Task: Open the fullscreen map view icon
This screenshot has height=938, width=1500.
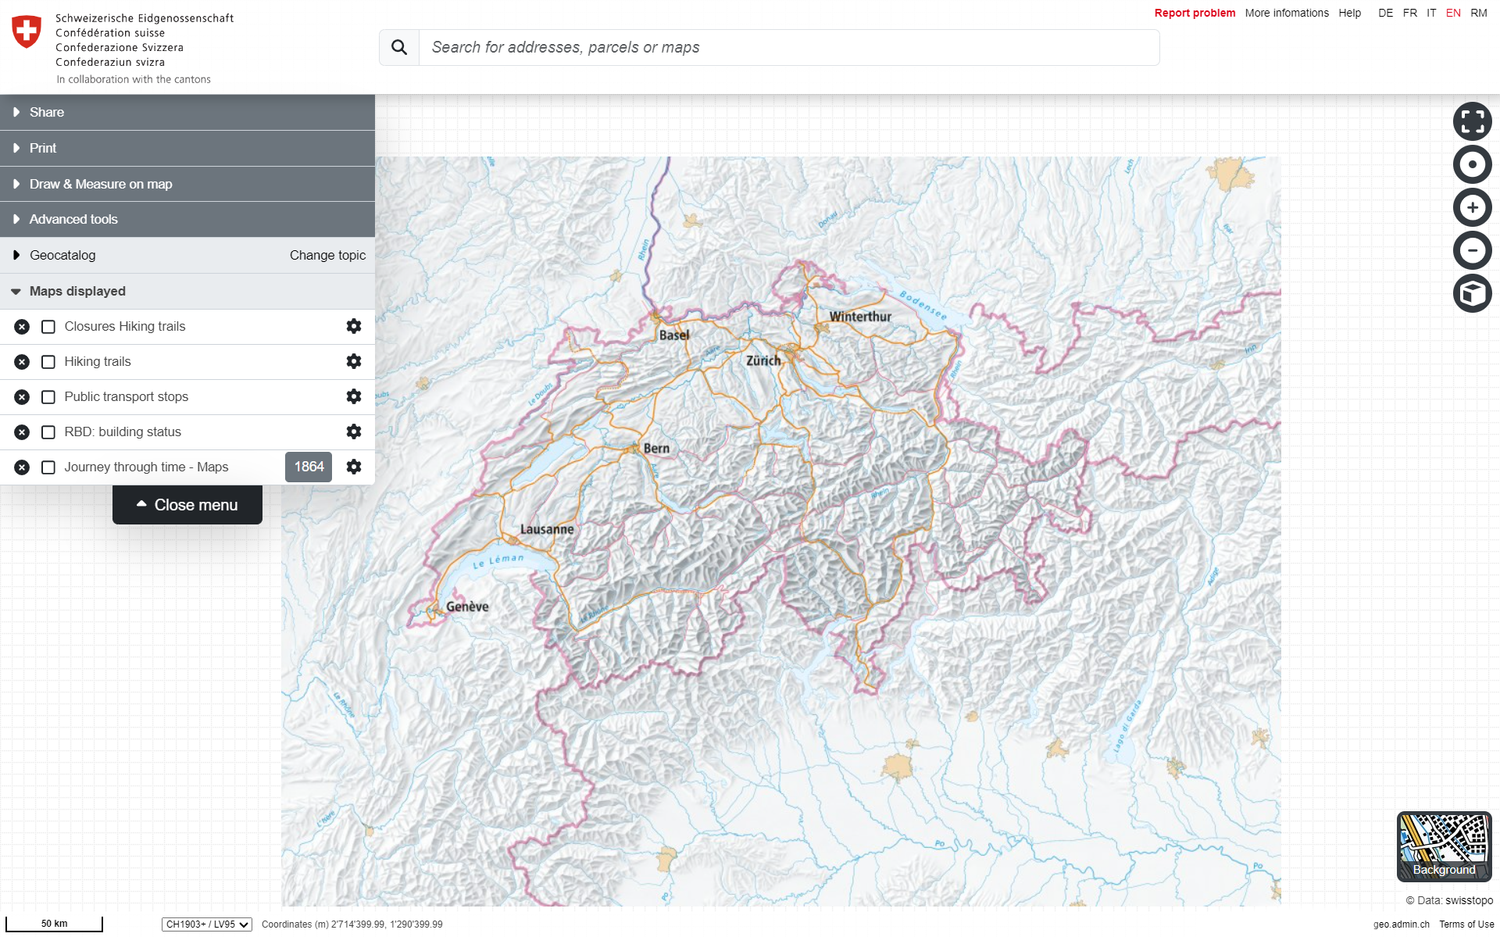Action: [x=1472, y=121]
